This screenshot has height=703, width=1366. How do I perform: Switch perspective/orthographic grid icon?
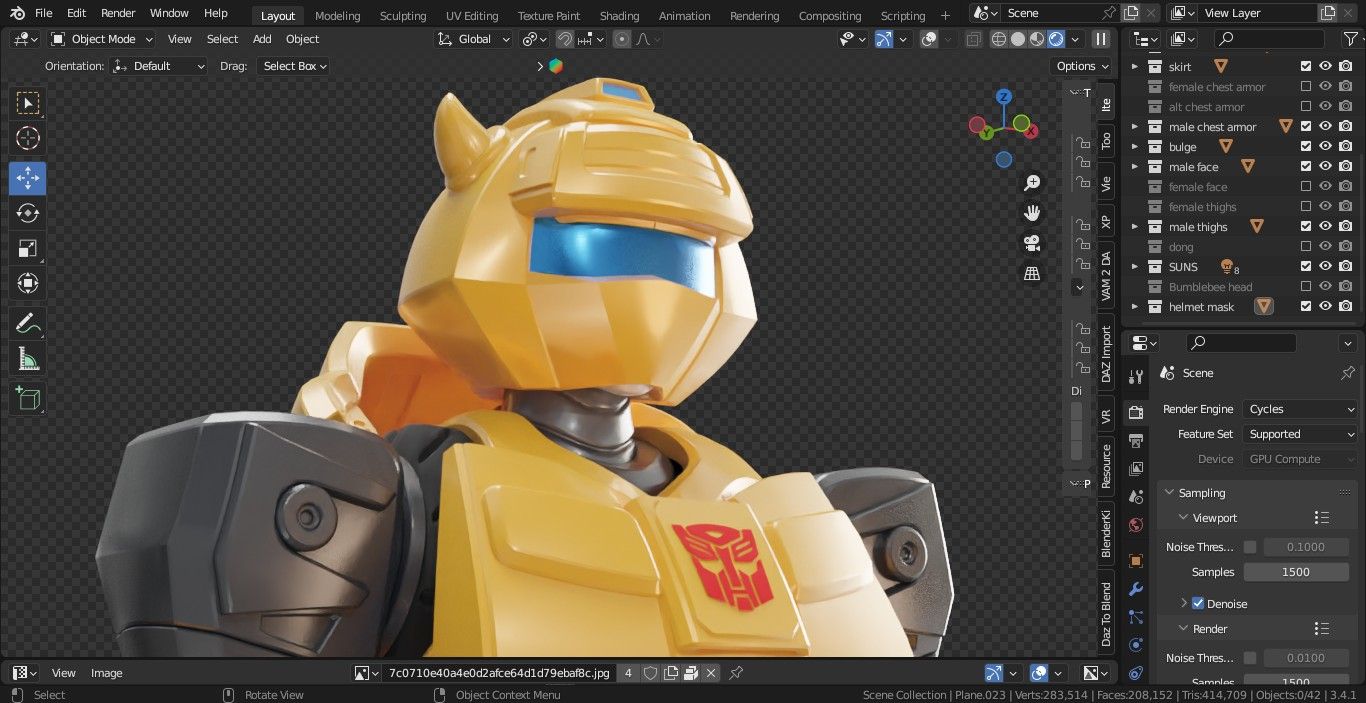click(x=1032, y=273)
